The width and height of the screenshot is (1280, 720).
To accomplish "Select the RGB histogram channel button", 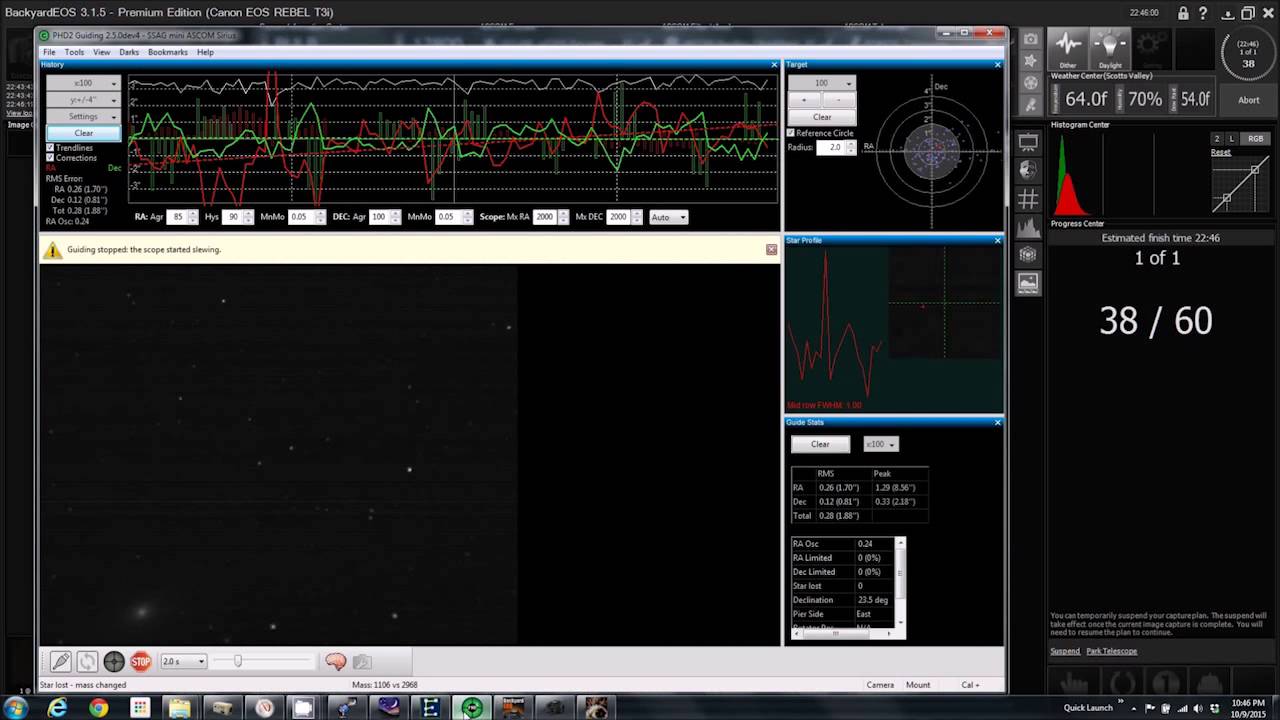I will pyautogui.click(x=1255, y=139).
